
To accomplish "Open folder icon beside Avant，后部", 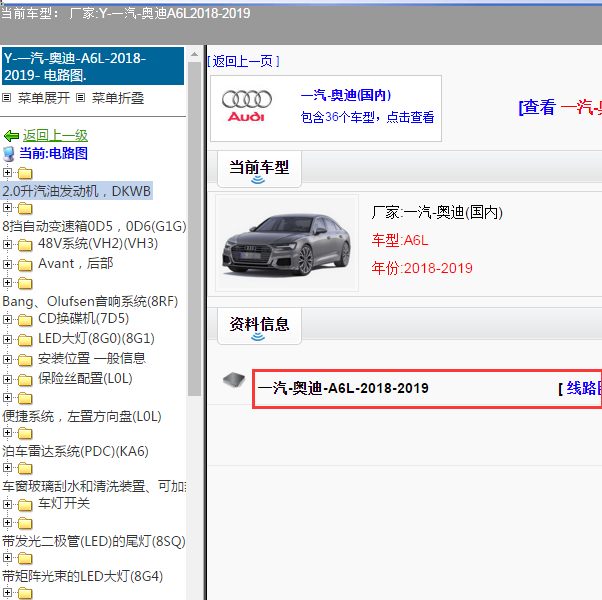I will [x=25, y=264].
